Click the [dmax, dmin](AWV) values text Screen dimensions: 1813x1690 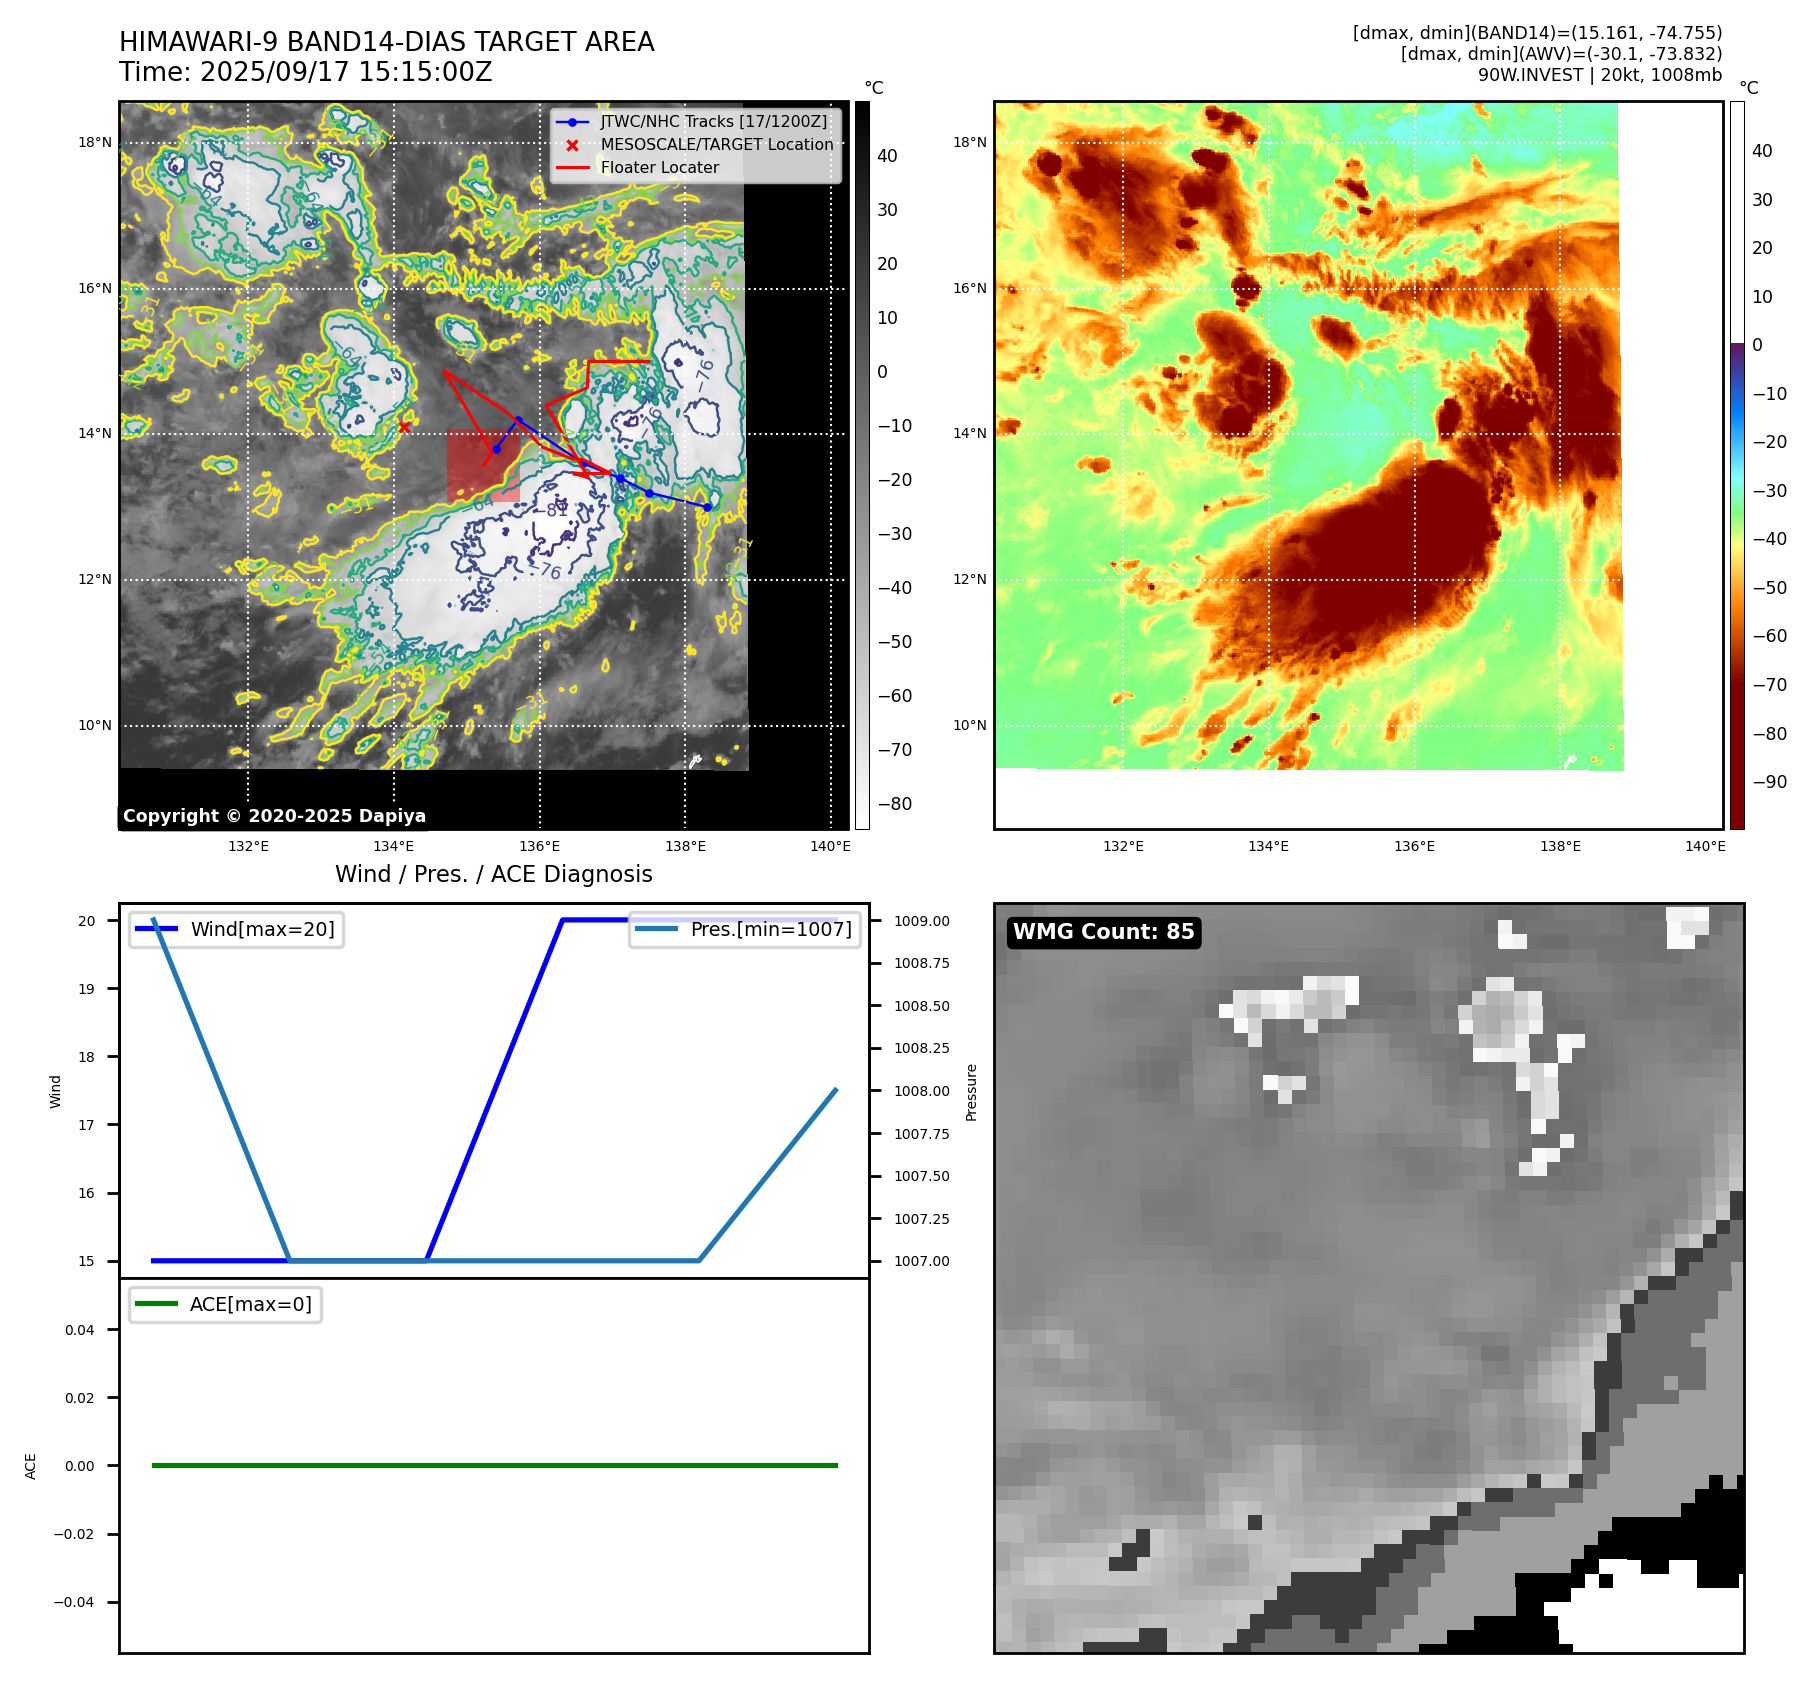(x=1561, y=54)
